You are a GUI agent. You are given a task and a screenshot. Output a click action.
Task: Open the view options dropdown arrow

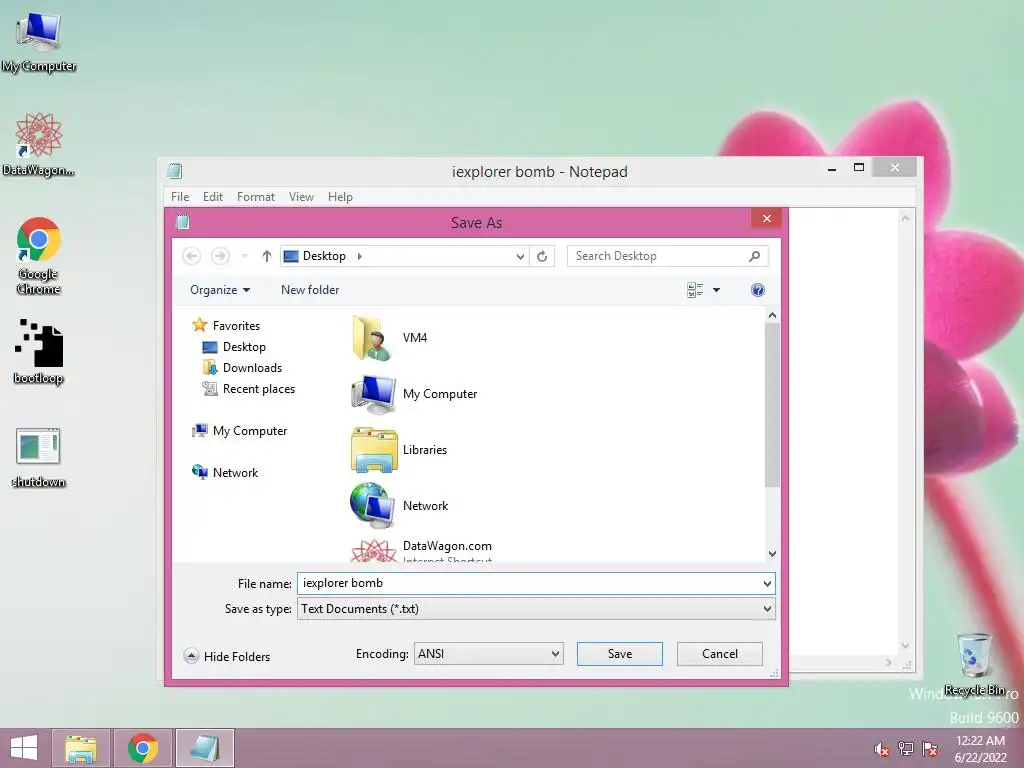coord(716,290)
